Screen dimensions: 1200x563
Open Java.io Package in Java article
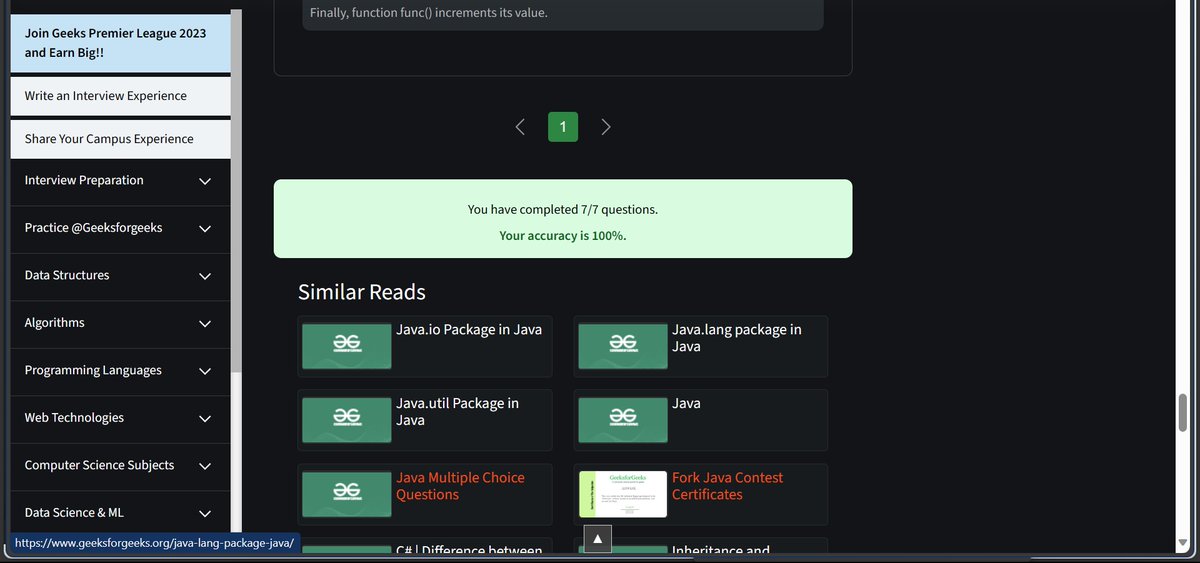tap(469, 329)
